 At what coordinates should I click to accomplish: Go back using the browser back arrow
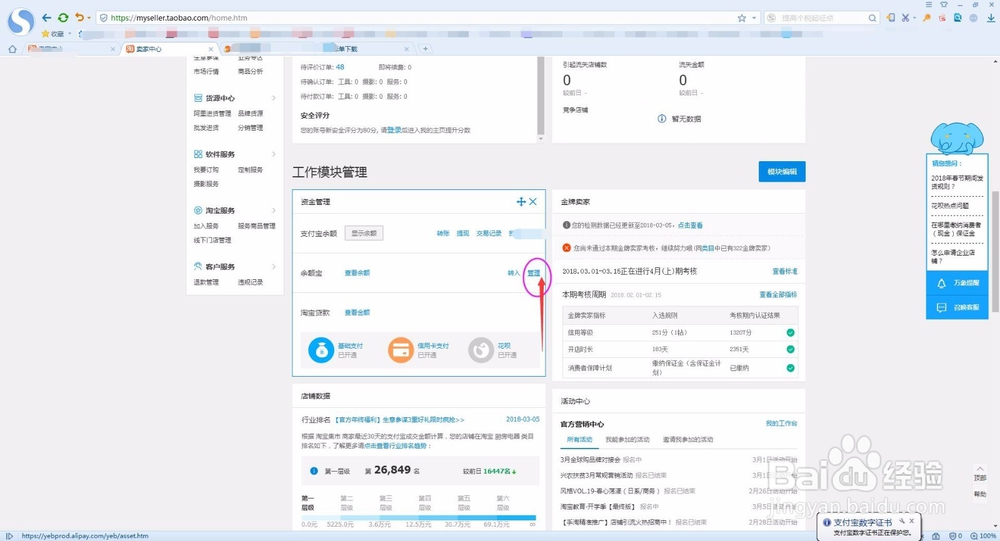(x=47, y=18)
